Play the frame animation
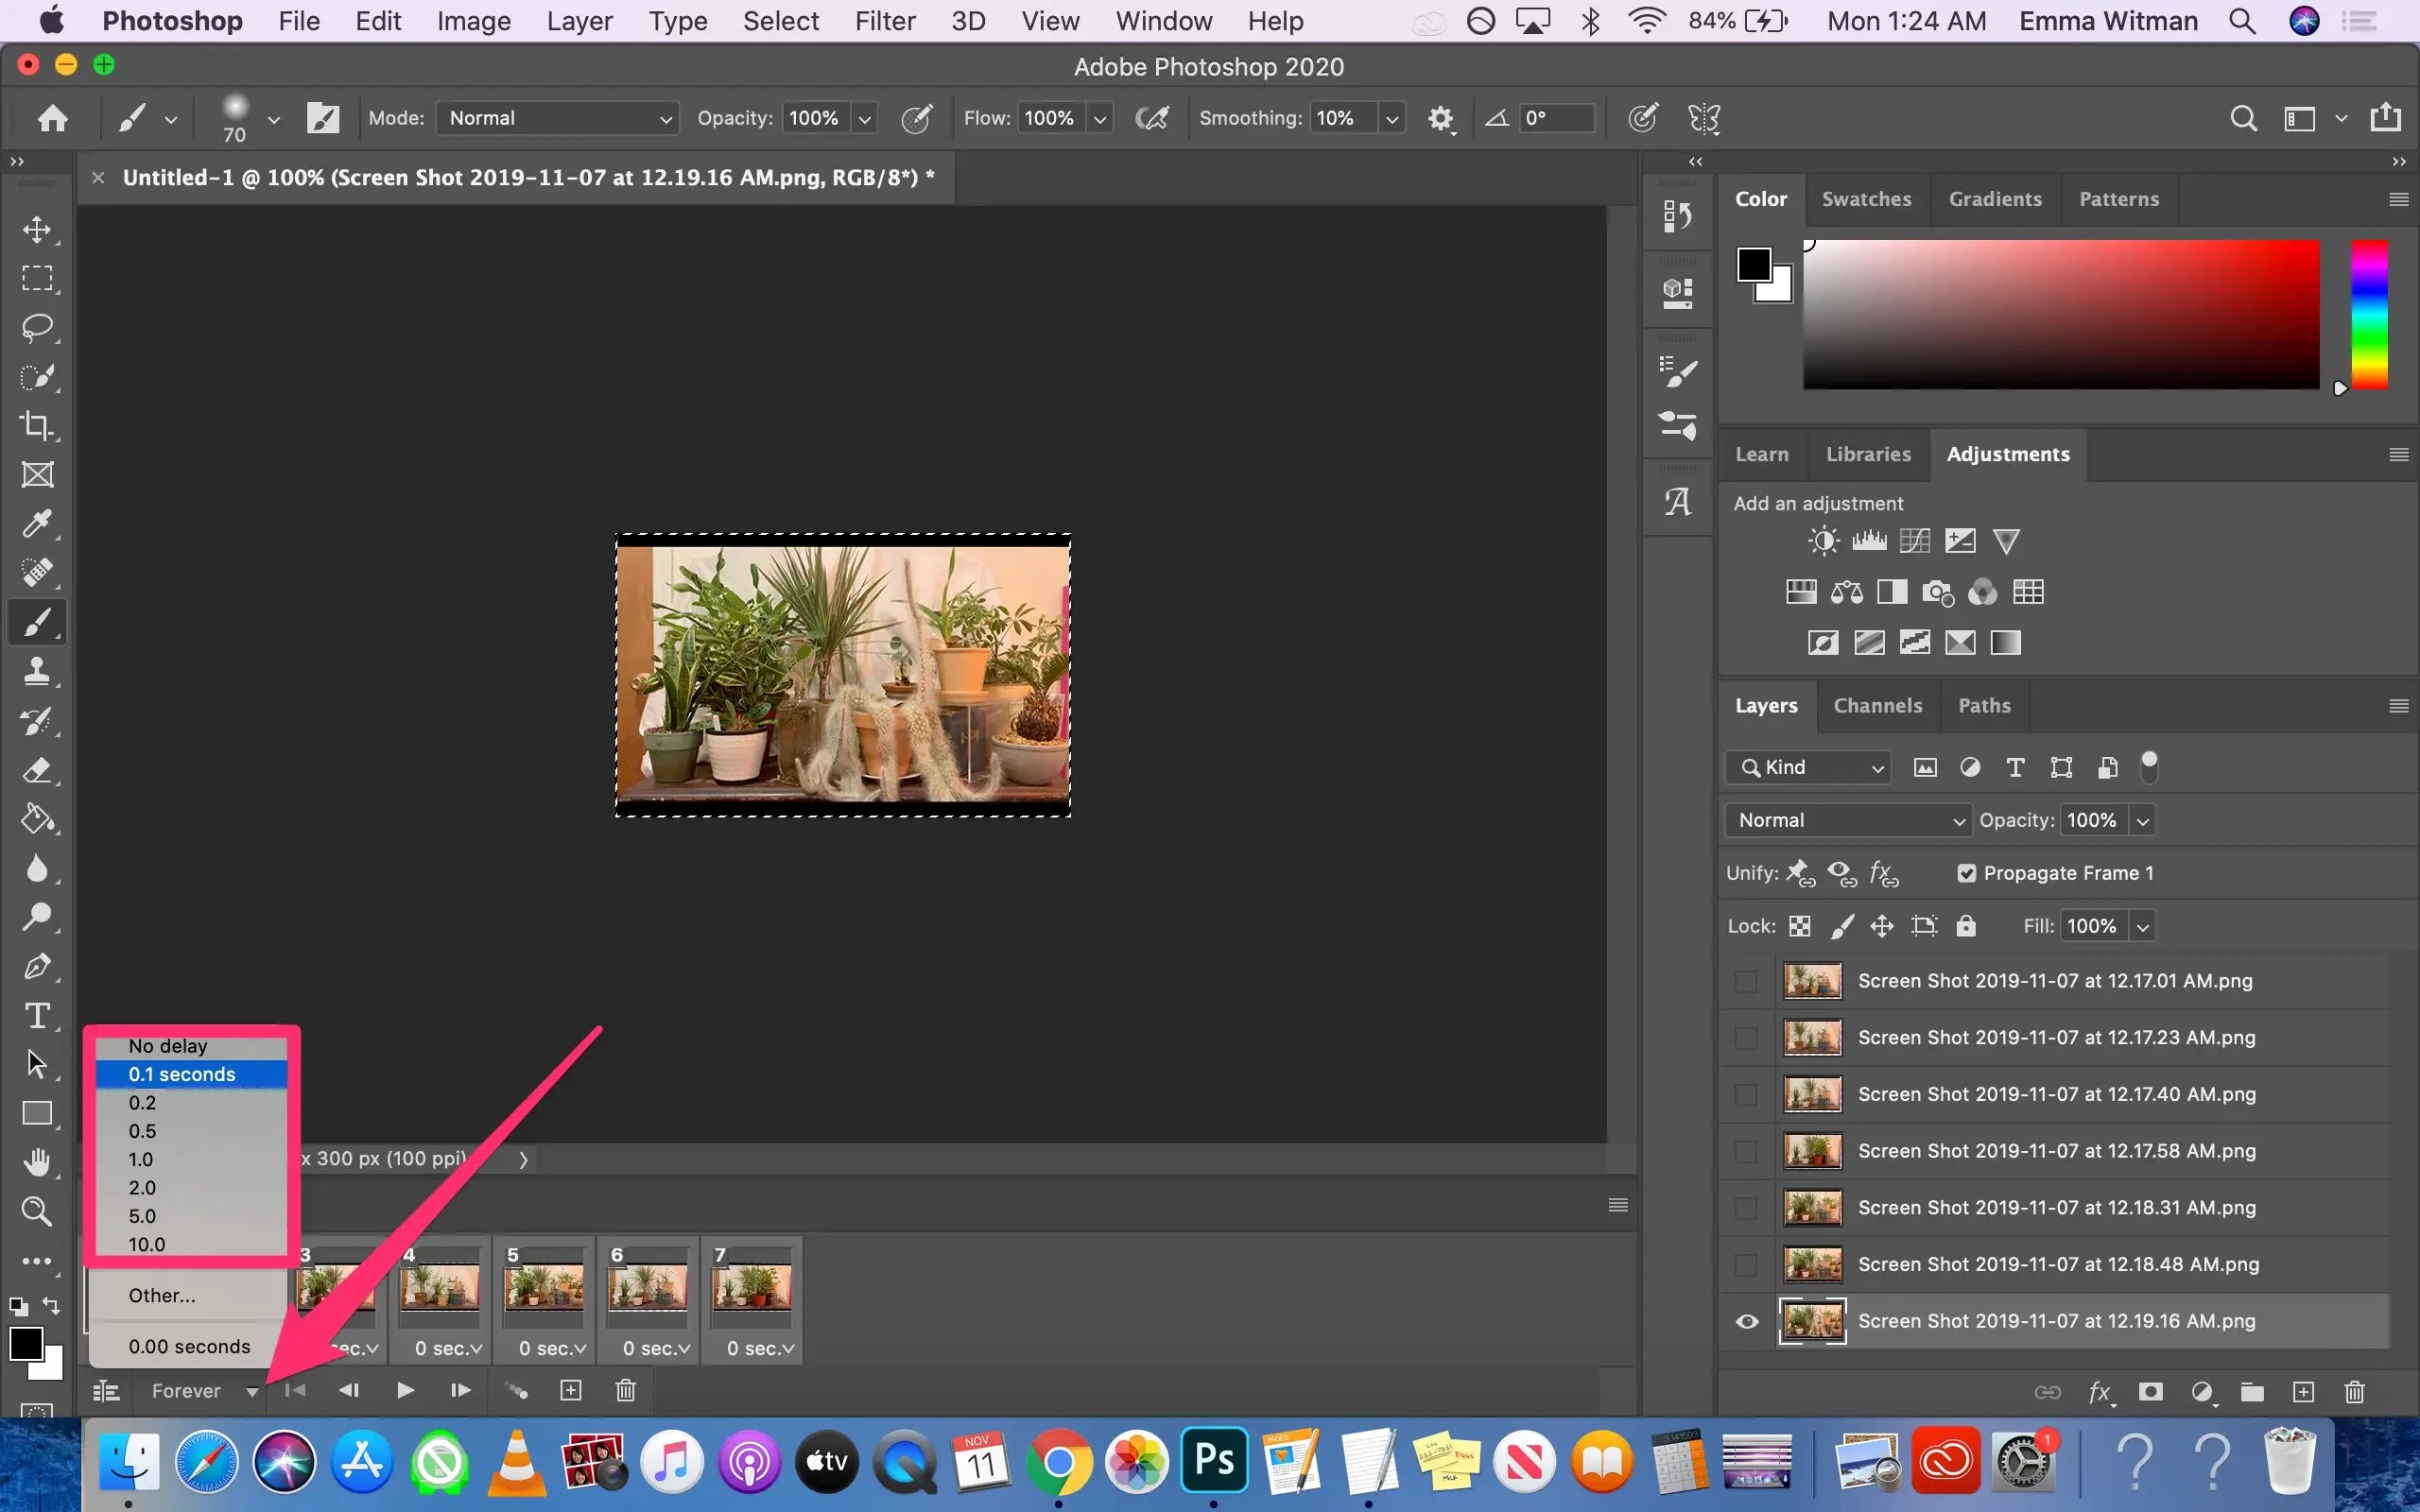 [405, 1390]
